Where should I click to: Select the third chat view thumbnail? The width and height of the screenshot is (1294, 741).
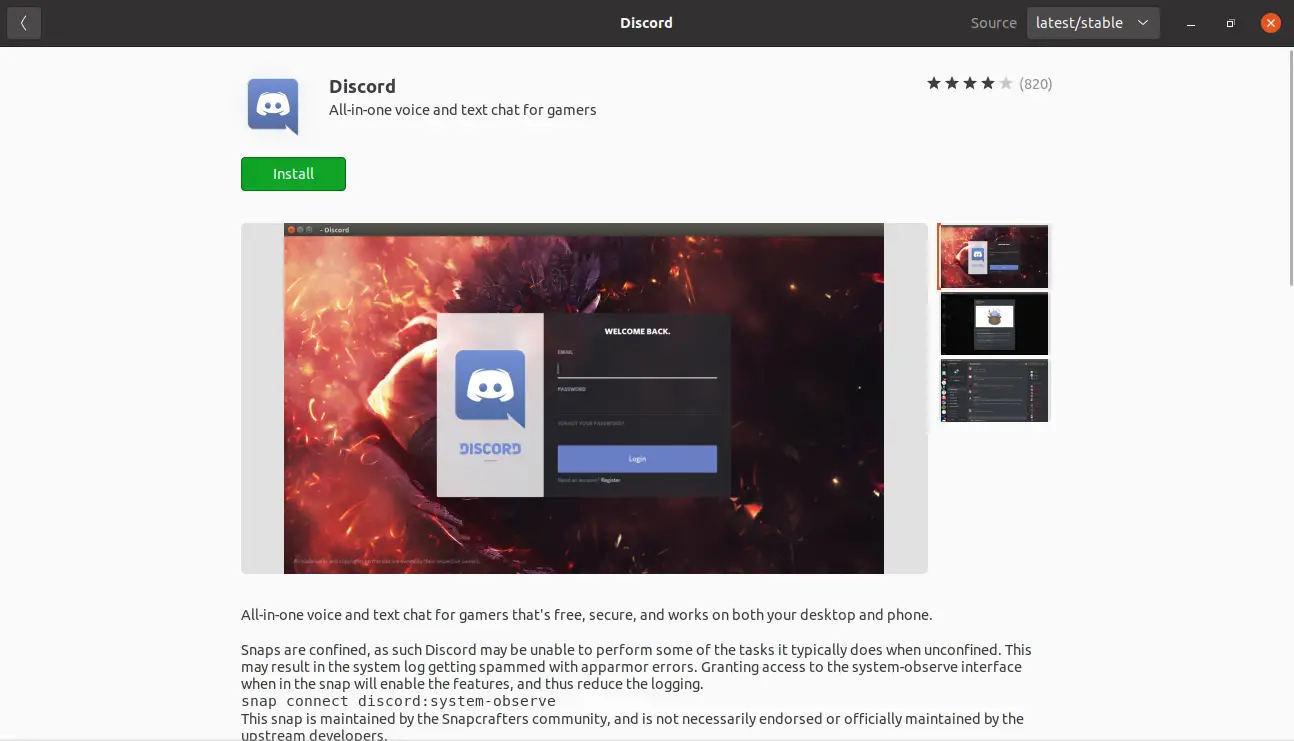[x=994, y=390]
